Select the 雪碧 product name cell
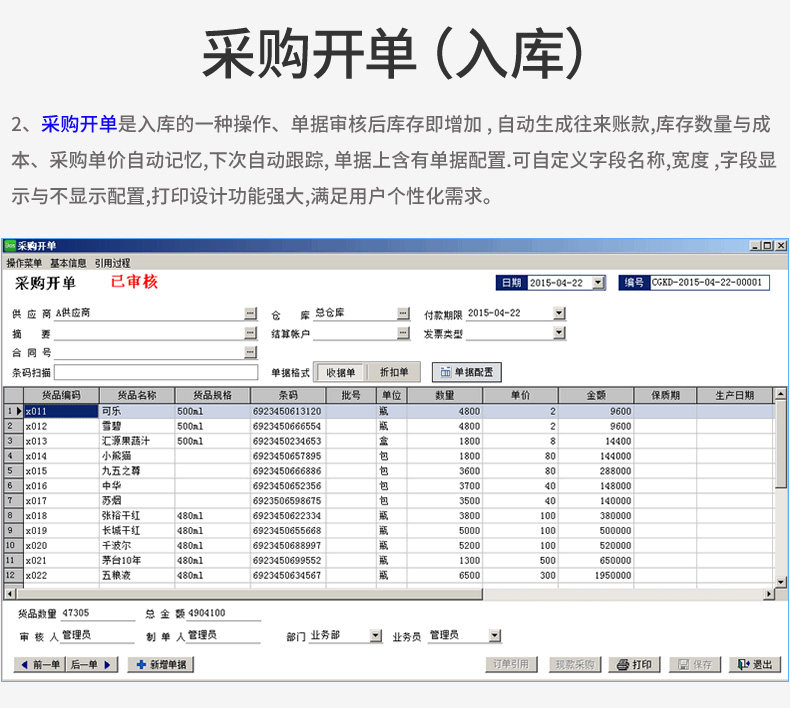 coord(137,426)
